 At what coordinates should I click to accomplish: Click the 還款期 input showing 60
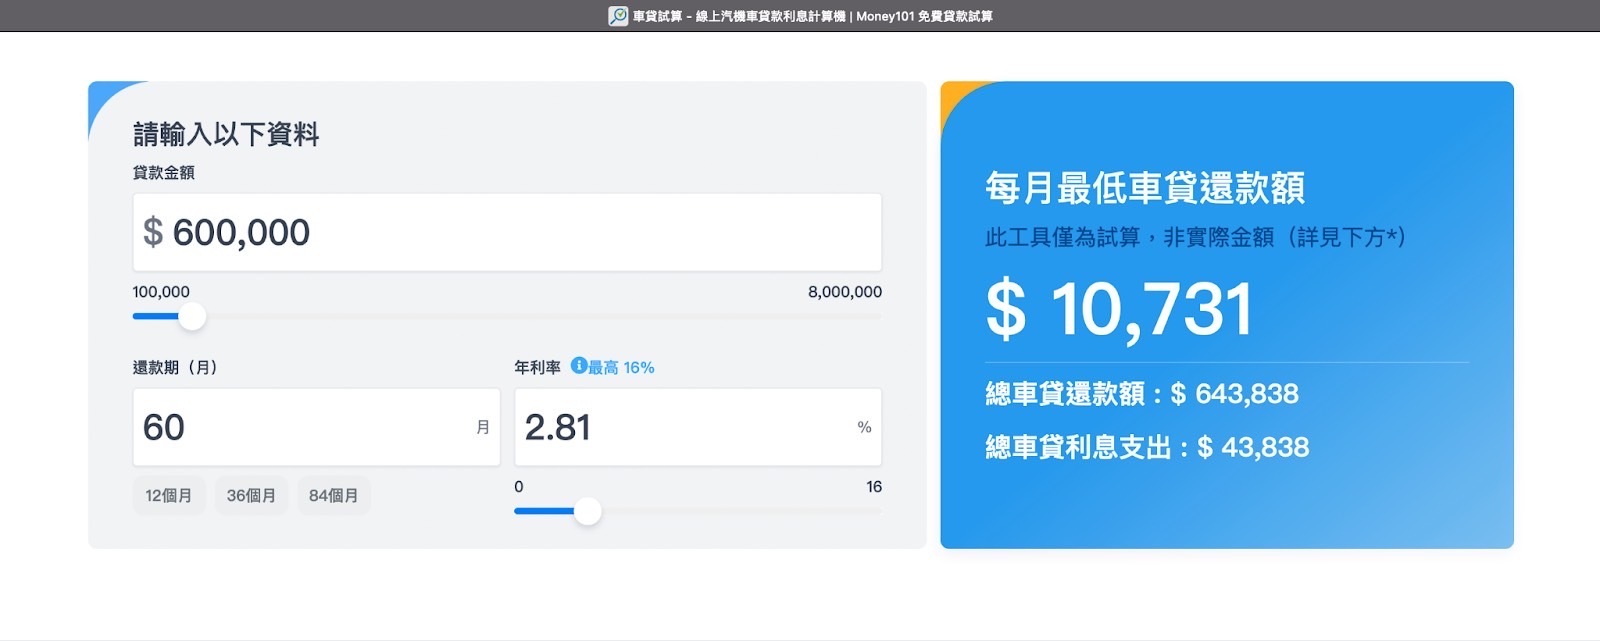tap(316, 427)
